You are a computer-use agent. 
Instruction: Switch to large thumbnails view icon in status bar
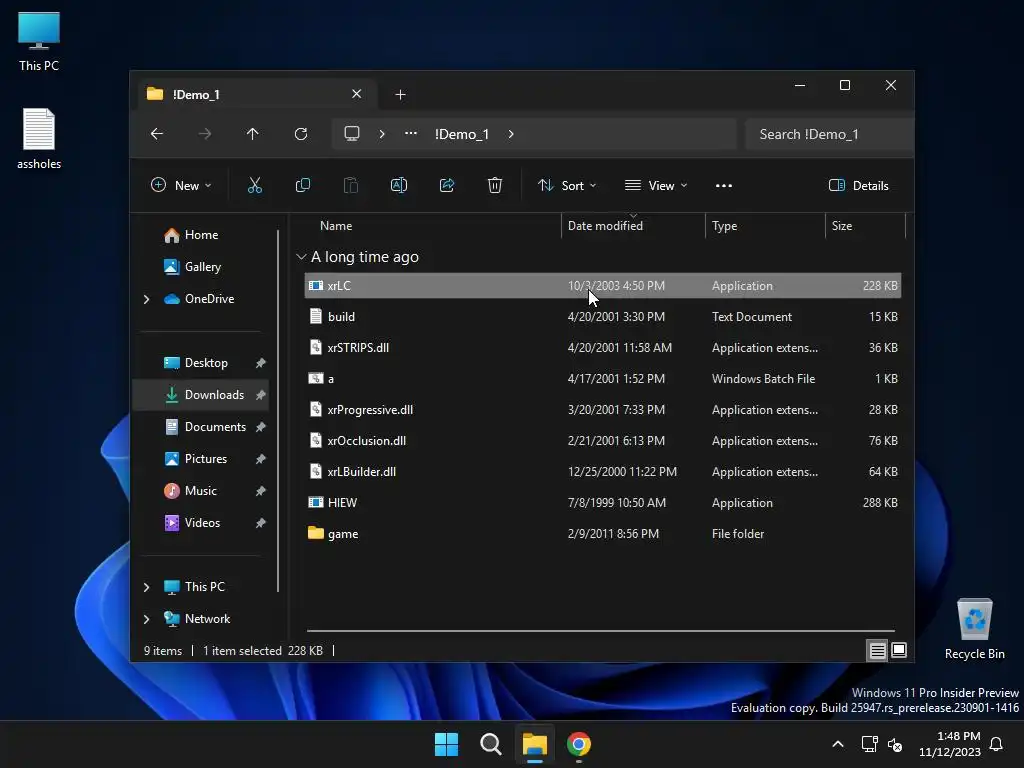[899, 650]
